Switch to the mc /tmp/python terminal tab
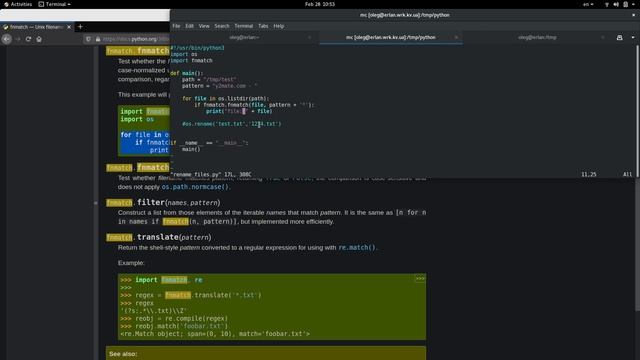 tap(391, 37)
